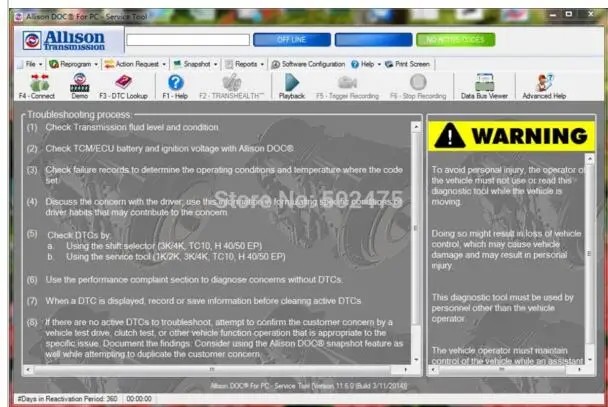This screenshot has height=407, width=608.
Task: Click the troubleshooting vertical scrollbar thumb
Action: 416,228
